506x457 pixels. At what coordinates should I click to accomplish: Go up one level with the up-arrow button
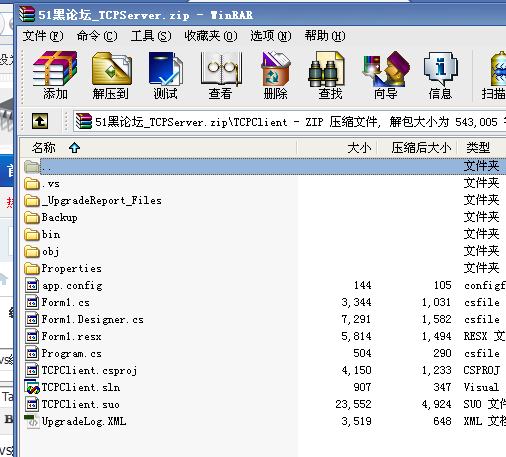[40, 121]
